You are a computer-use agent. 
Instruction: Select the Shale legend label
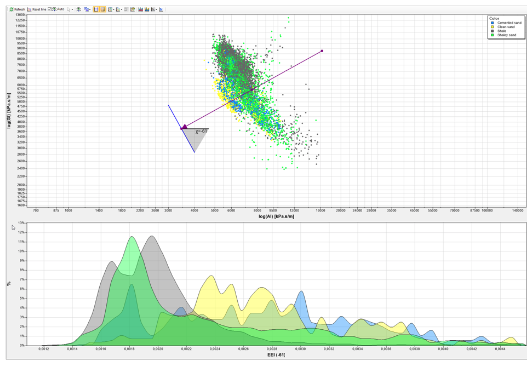(x=501, y=31)
